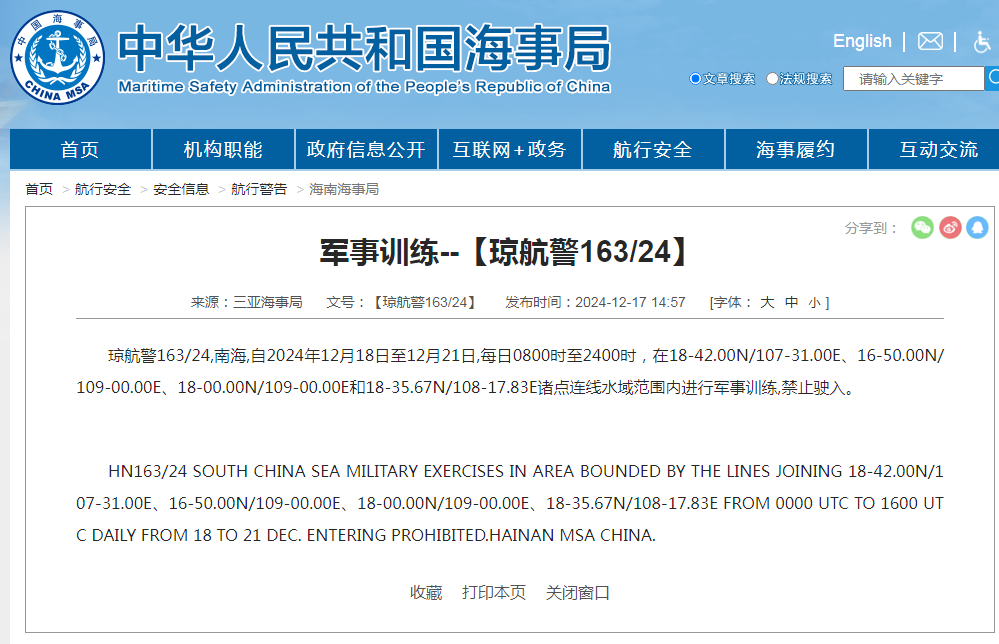Open the mail envelope icon
This screenshot has width=999, height=644.
pyautogui.click(x=930, y=41)
